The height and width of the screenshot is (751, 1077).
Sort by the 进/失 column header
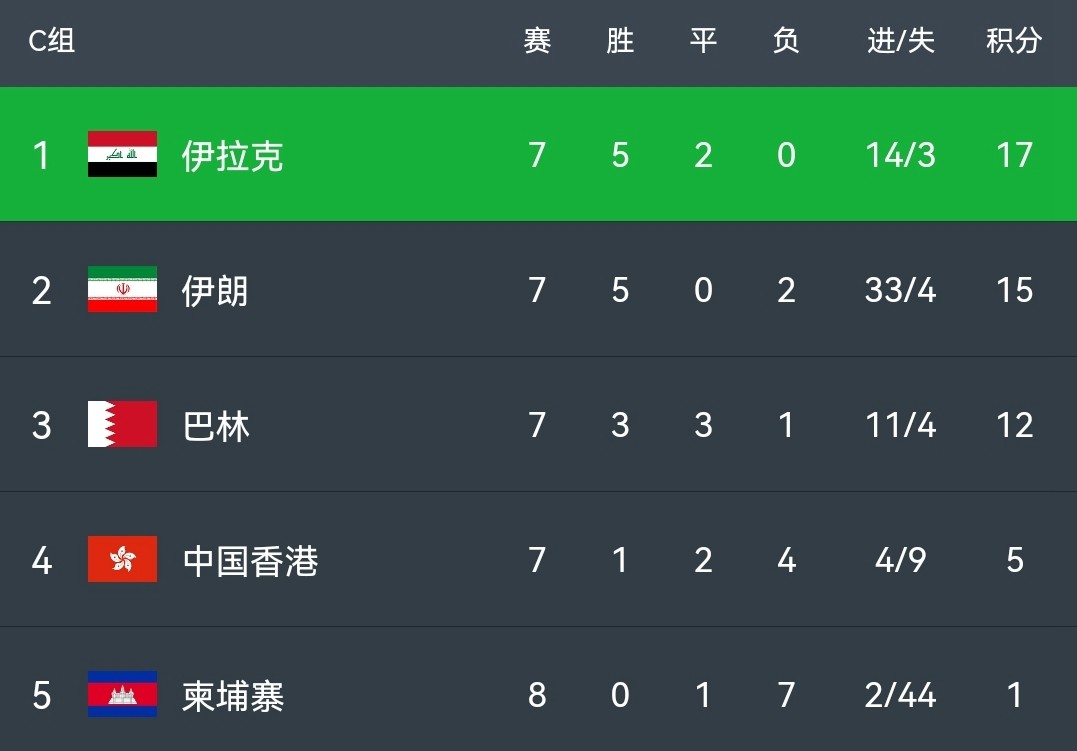(900, 41)
